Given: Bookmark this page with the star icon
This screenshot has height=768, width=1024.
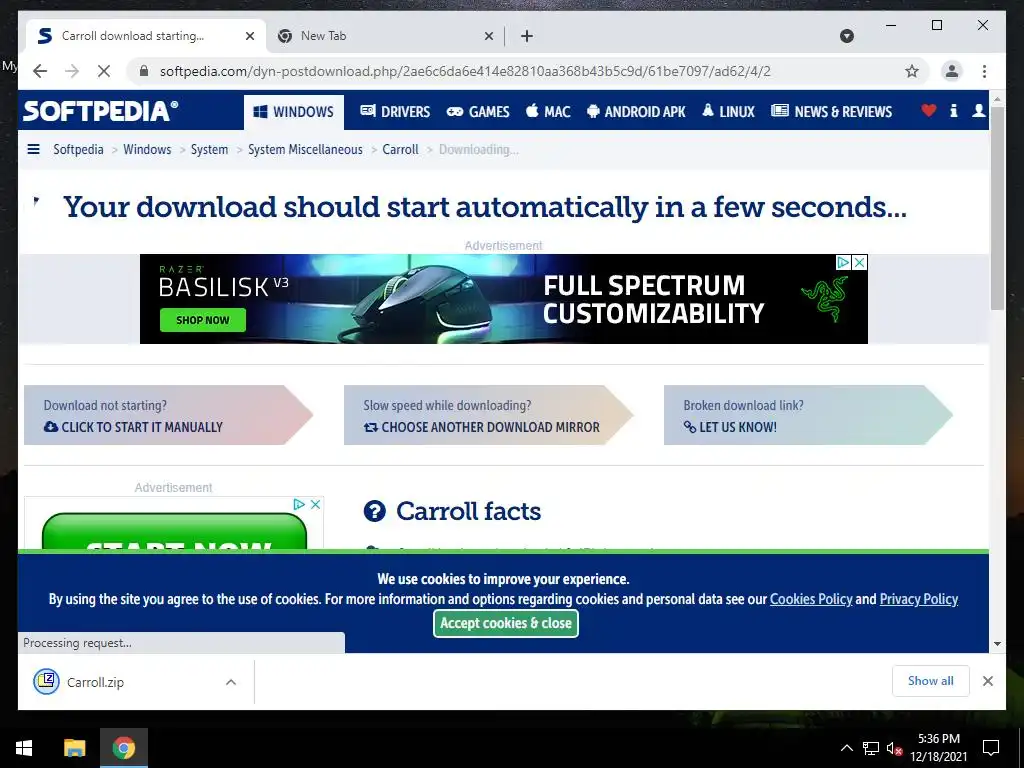Looking at the screenshot, I should [912, 71].
